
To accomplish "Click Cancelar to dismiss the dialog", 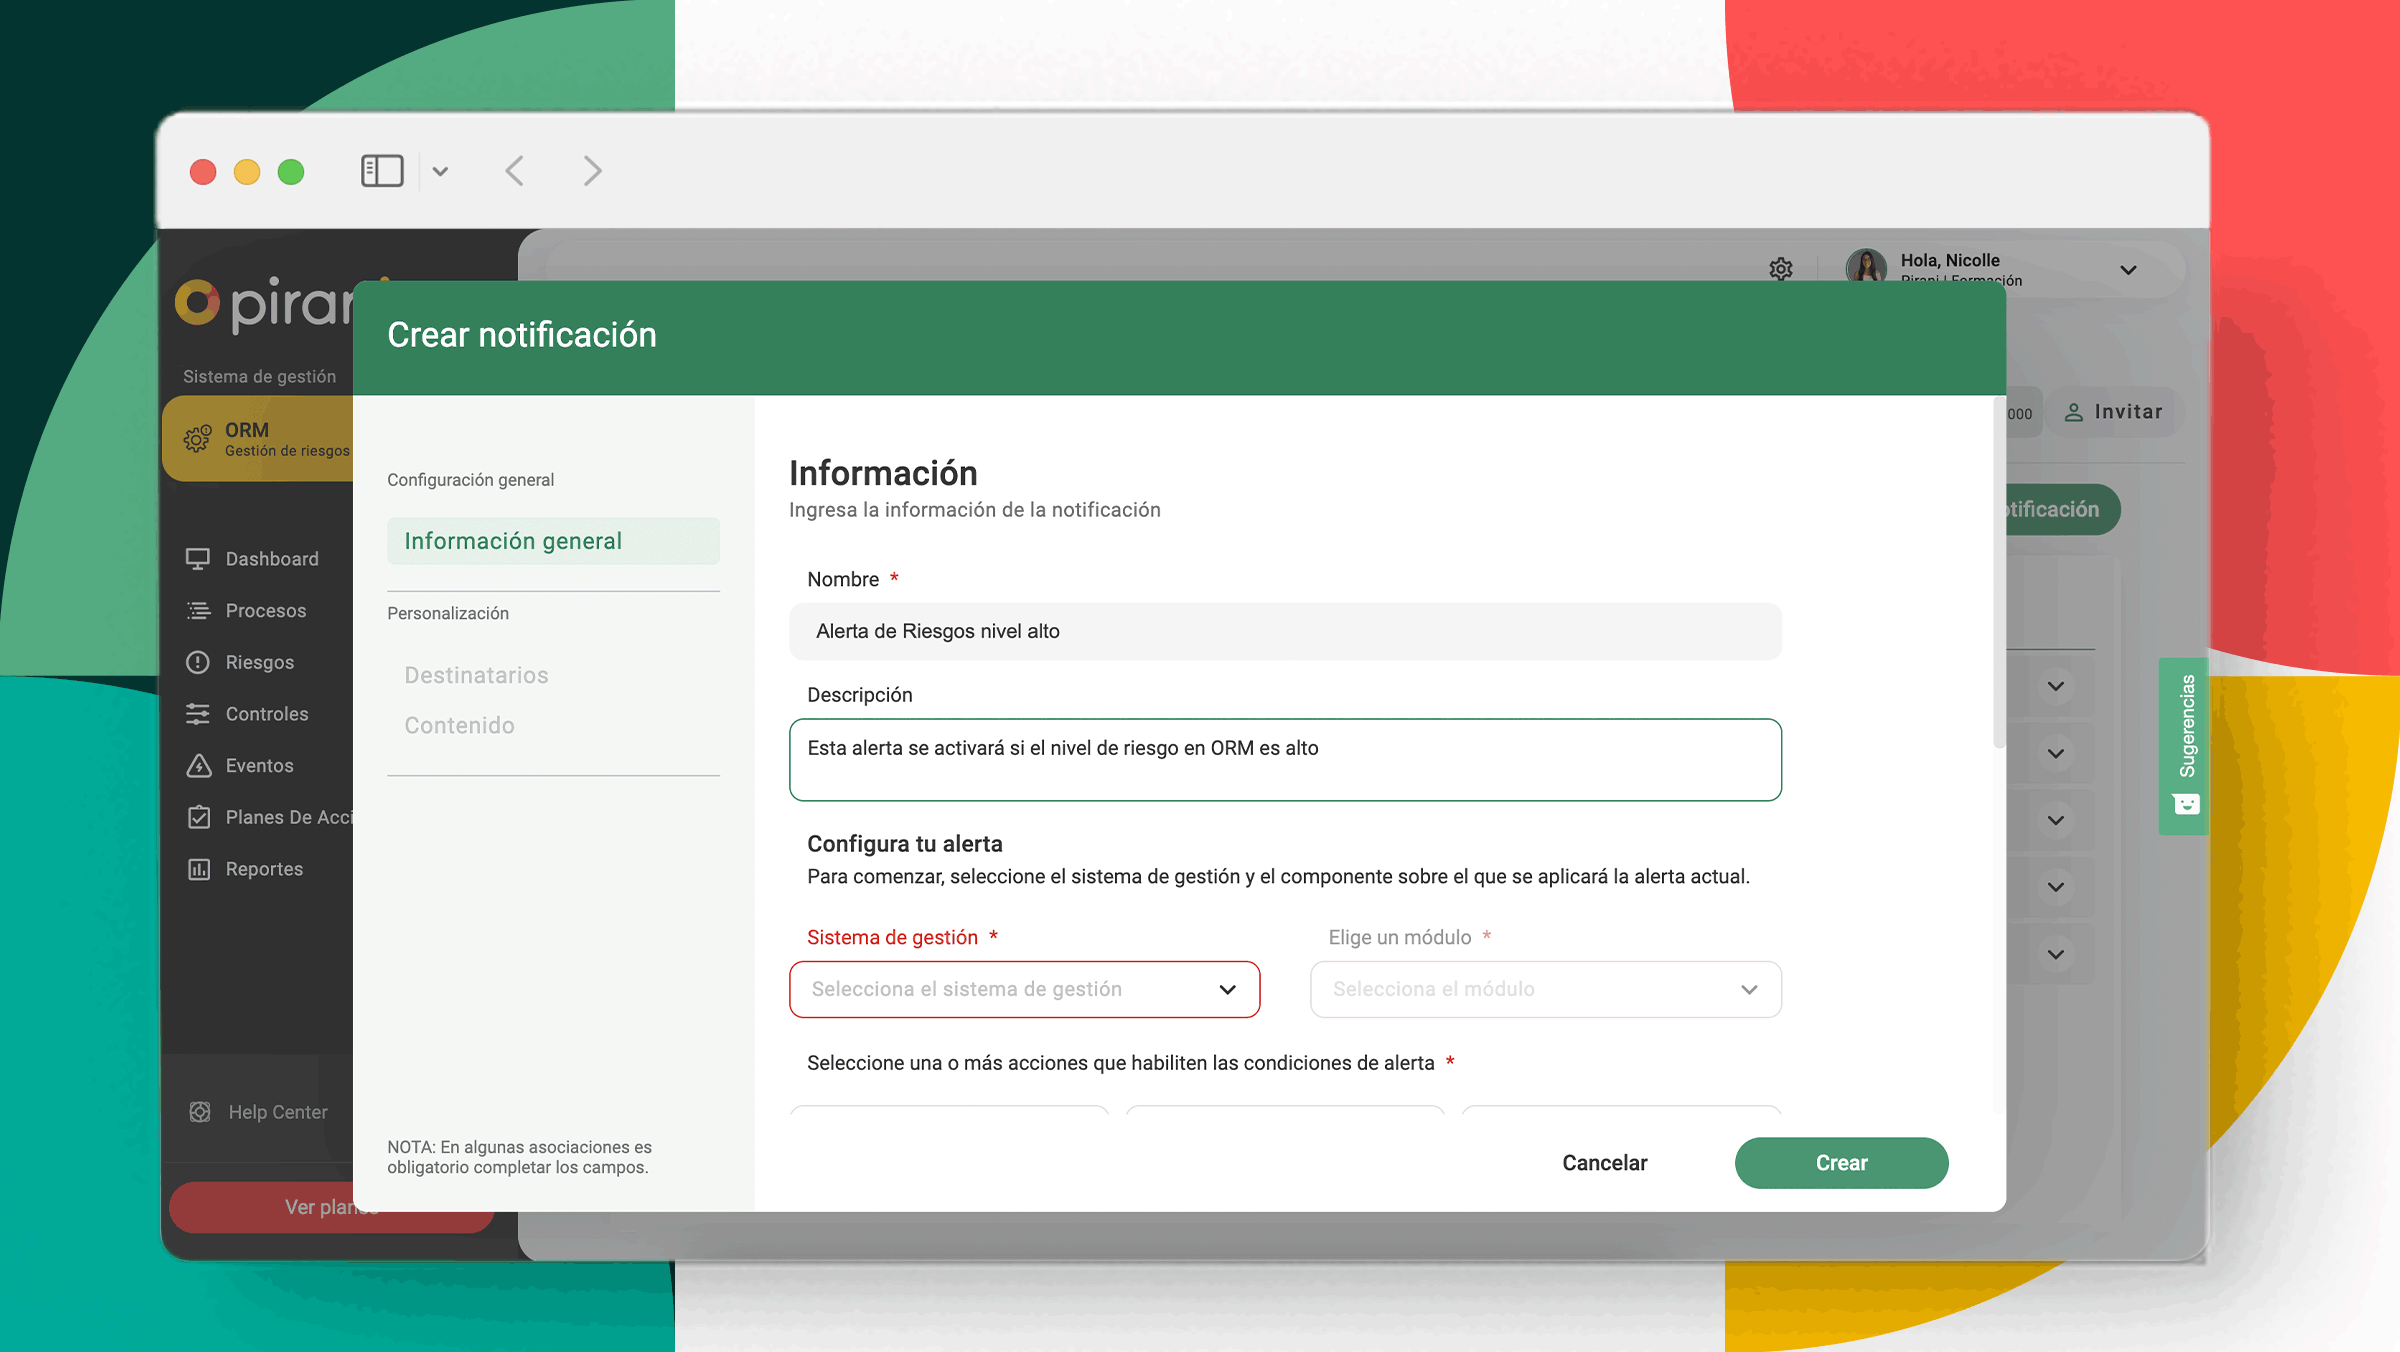I will coord(1604,1163).
